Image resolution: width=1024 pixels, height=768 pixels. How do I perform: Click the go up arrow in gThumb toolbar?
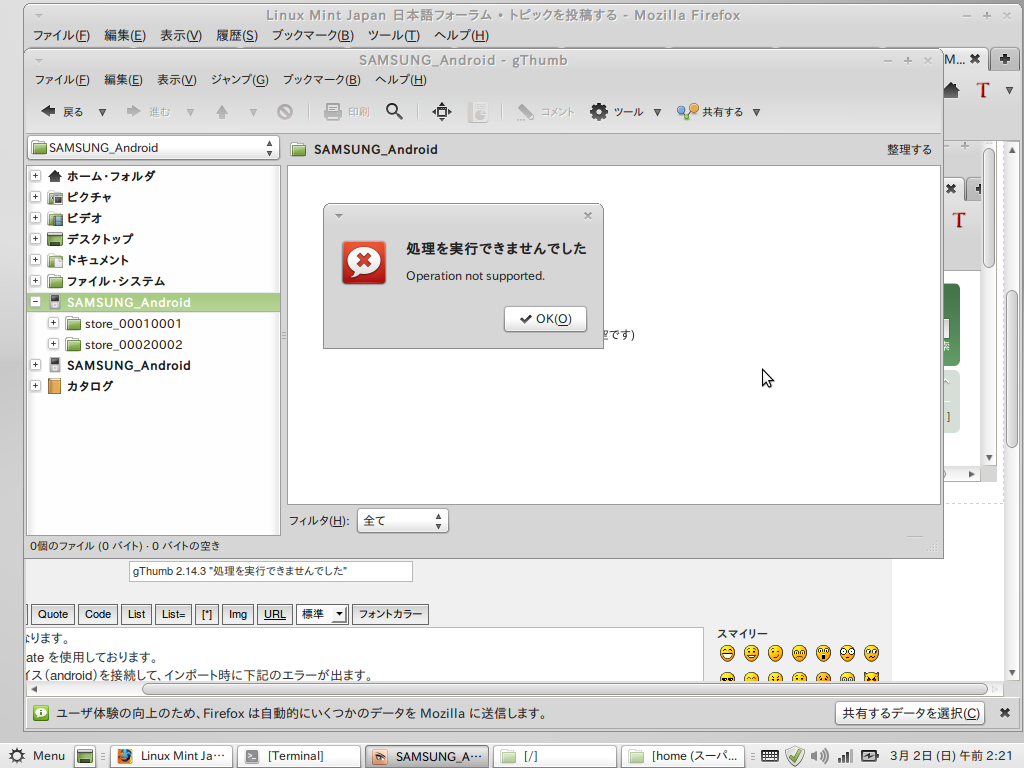[x=222, y=112]
